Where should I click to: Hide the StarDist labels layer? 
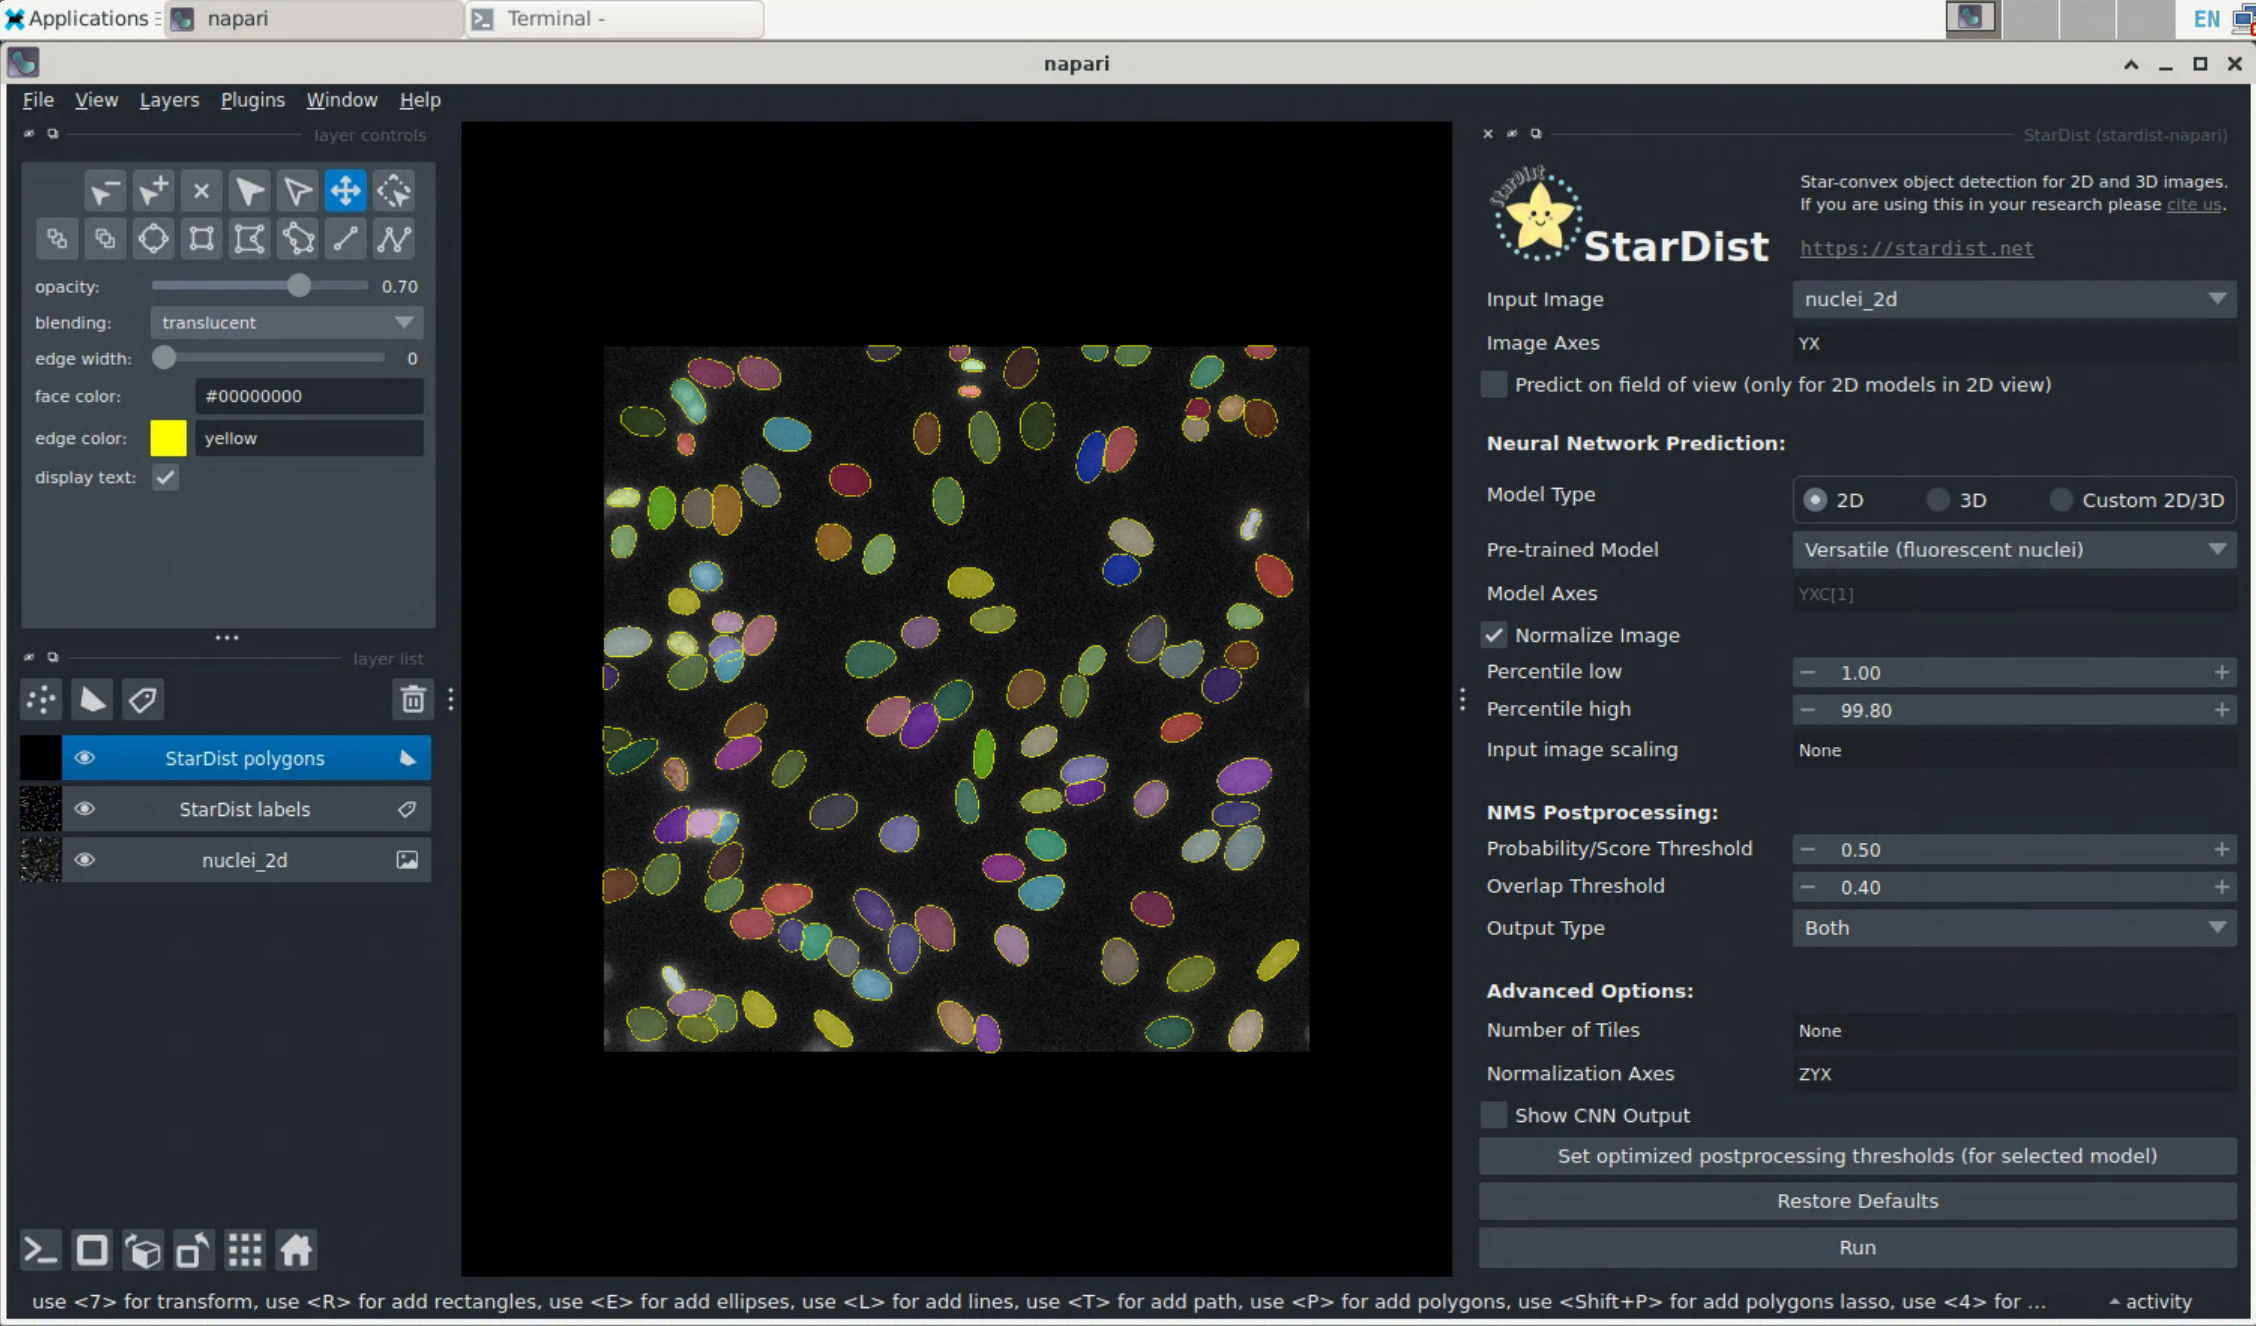[x=85, y=809]
